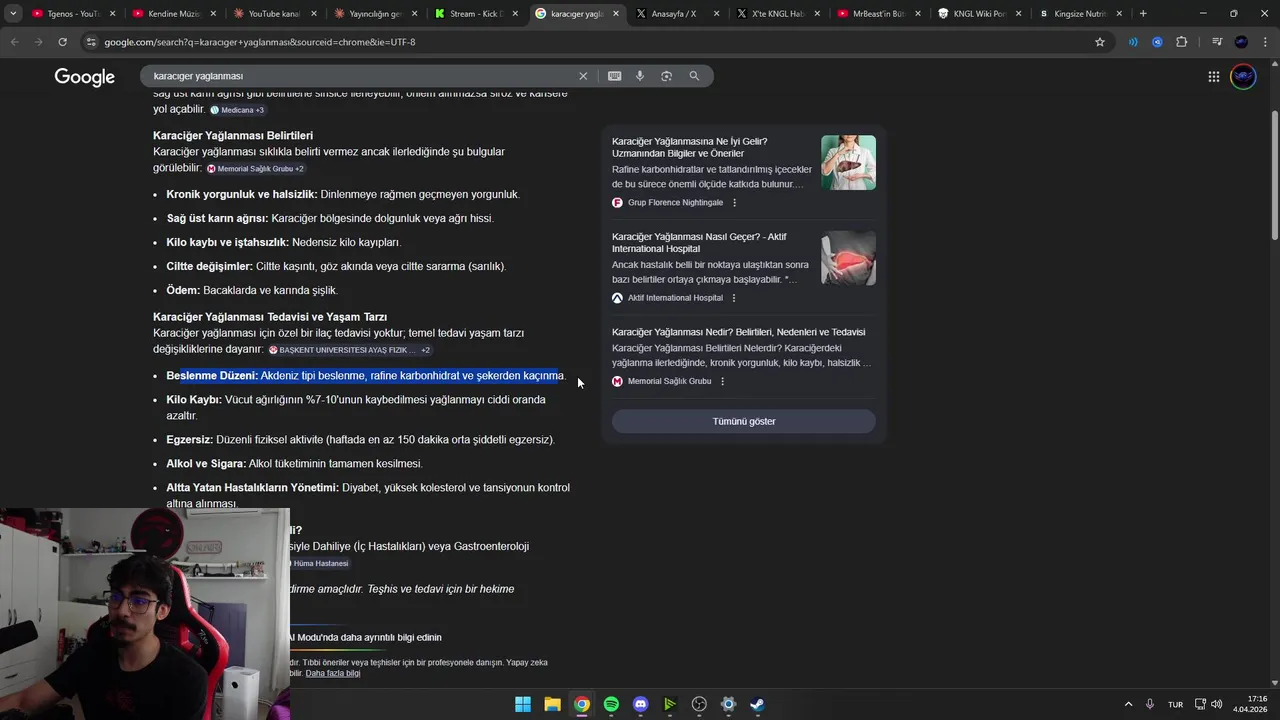Screen dimensions: 1280x720
Task: Open the Google logo homepage link
Action: [85, 78]
